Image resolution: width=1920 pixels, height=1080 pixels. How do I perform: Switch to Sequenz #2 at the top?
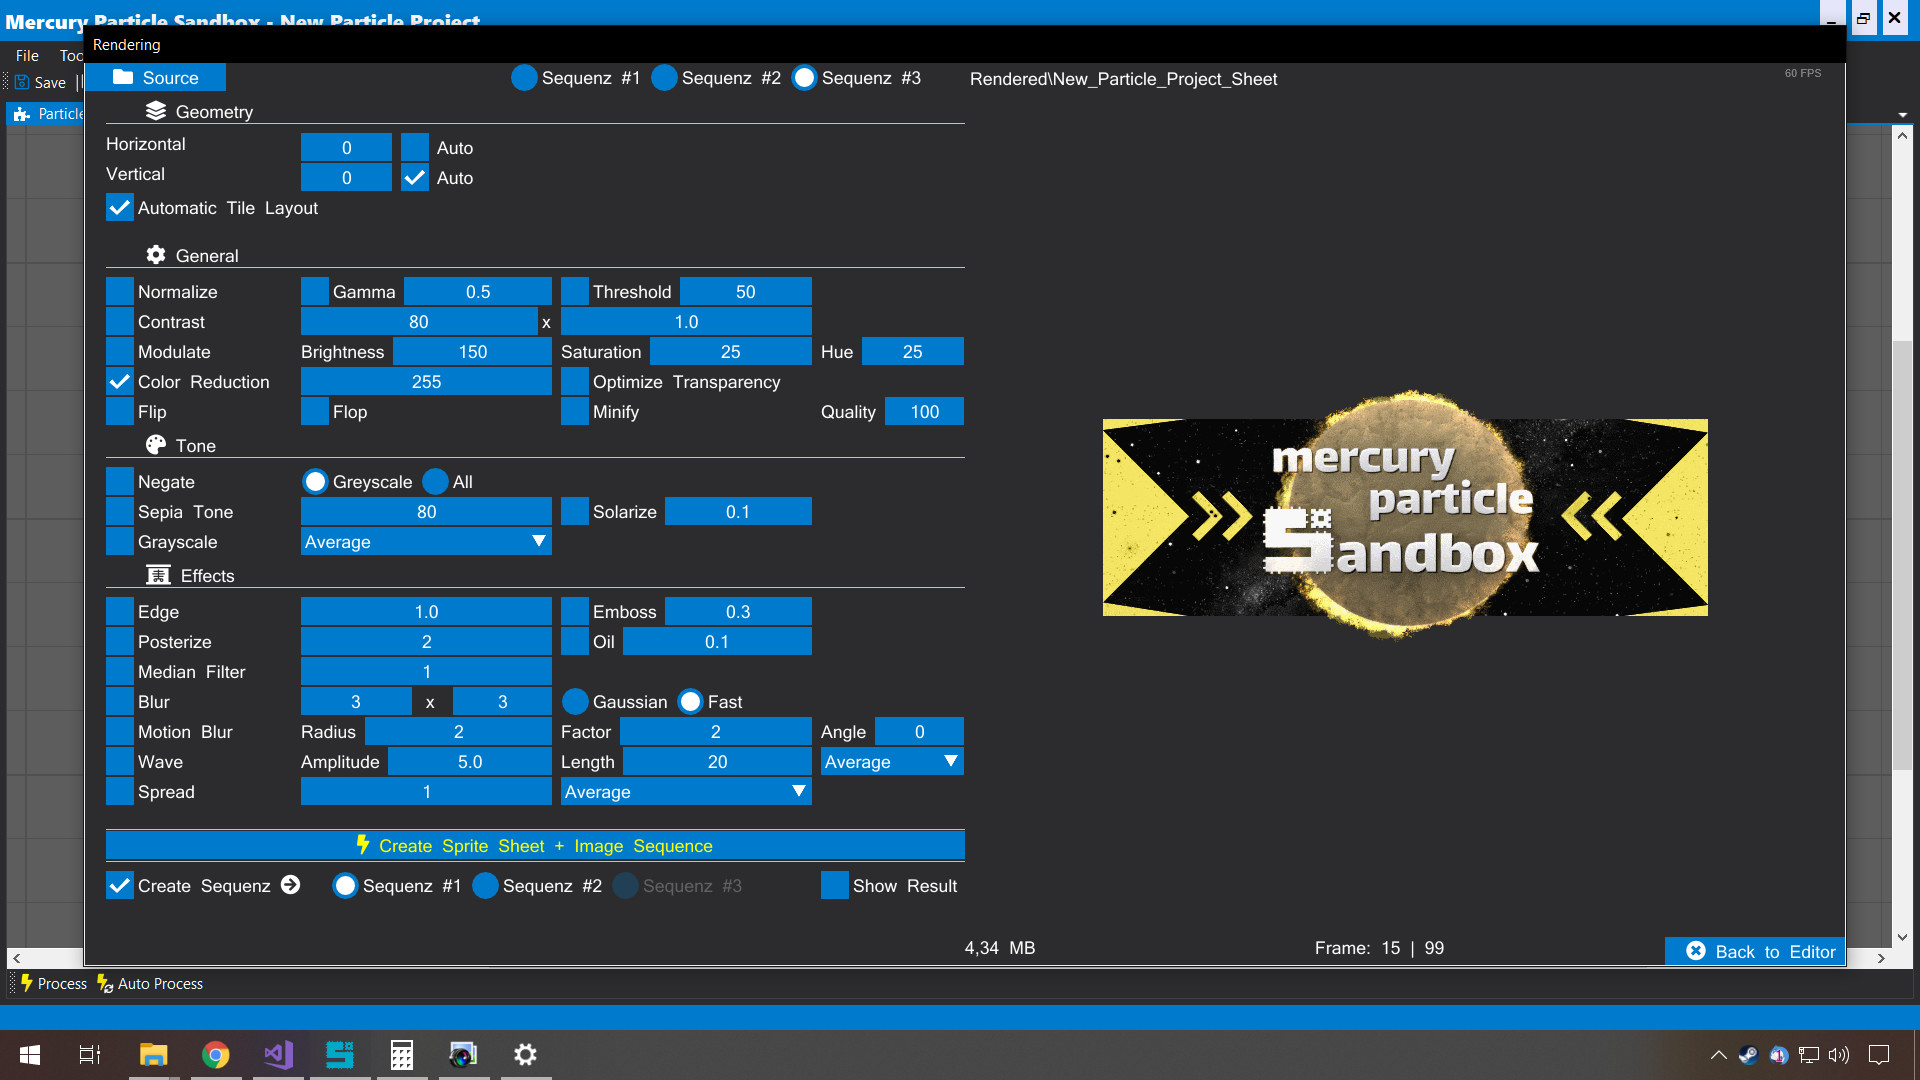[x=663, y=78]
